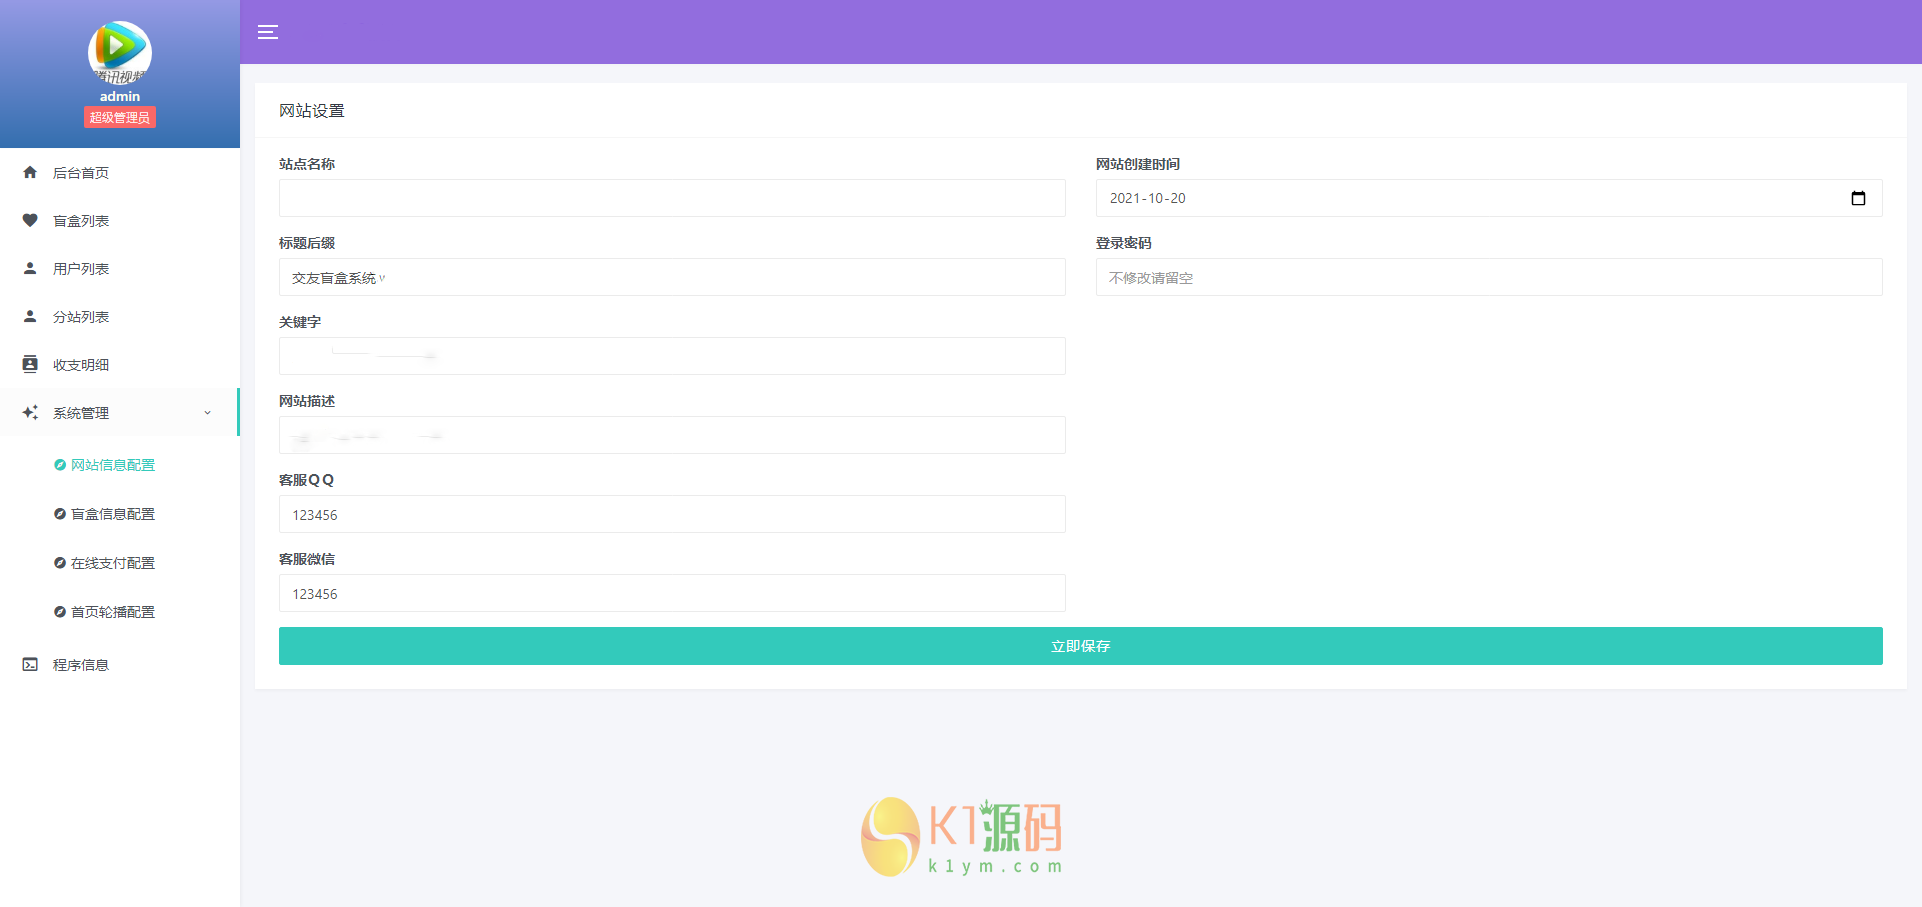Image resolution: width=1922 pixels, height=907 pixels.
Task: Click the person icon beside 用户列表
Action: coord(30,268)
